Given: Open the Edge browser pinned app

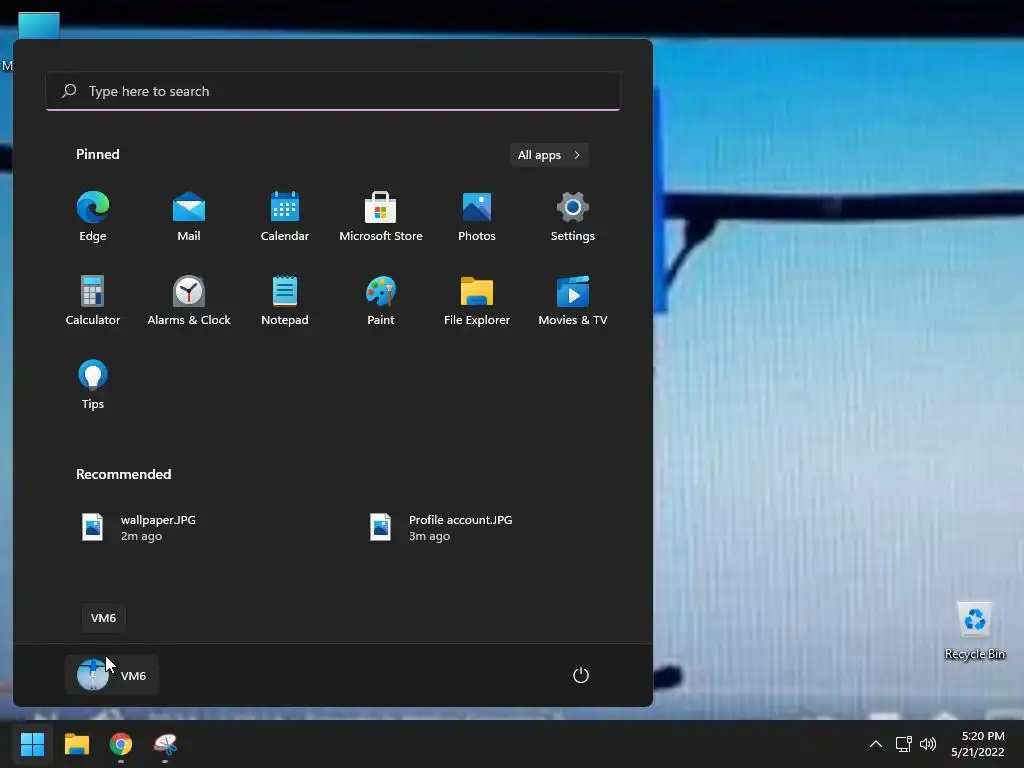Looking at the screenshot, I should 93,216.
